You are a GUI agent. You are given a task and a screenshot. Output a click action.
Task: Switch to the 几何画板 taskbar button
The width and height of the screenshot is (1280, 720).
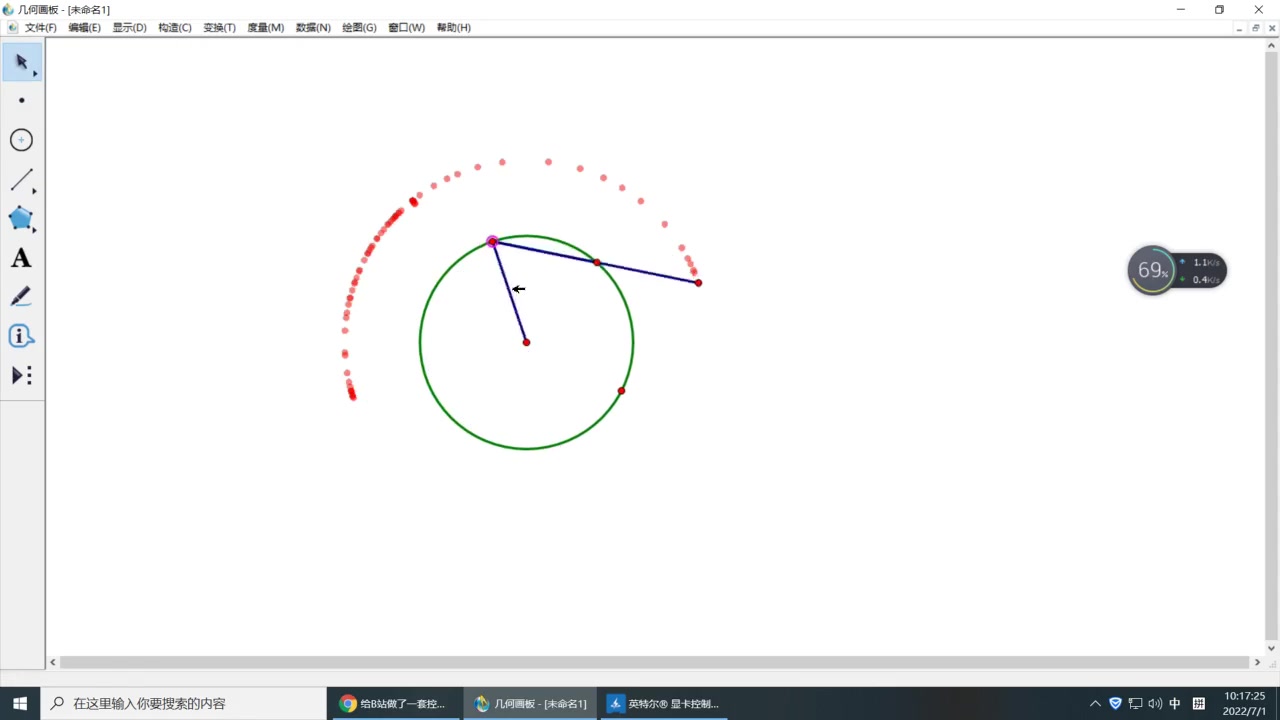tap(530, 703)
